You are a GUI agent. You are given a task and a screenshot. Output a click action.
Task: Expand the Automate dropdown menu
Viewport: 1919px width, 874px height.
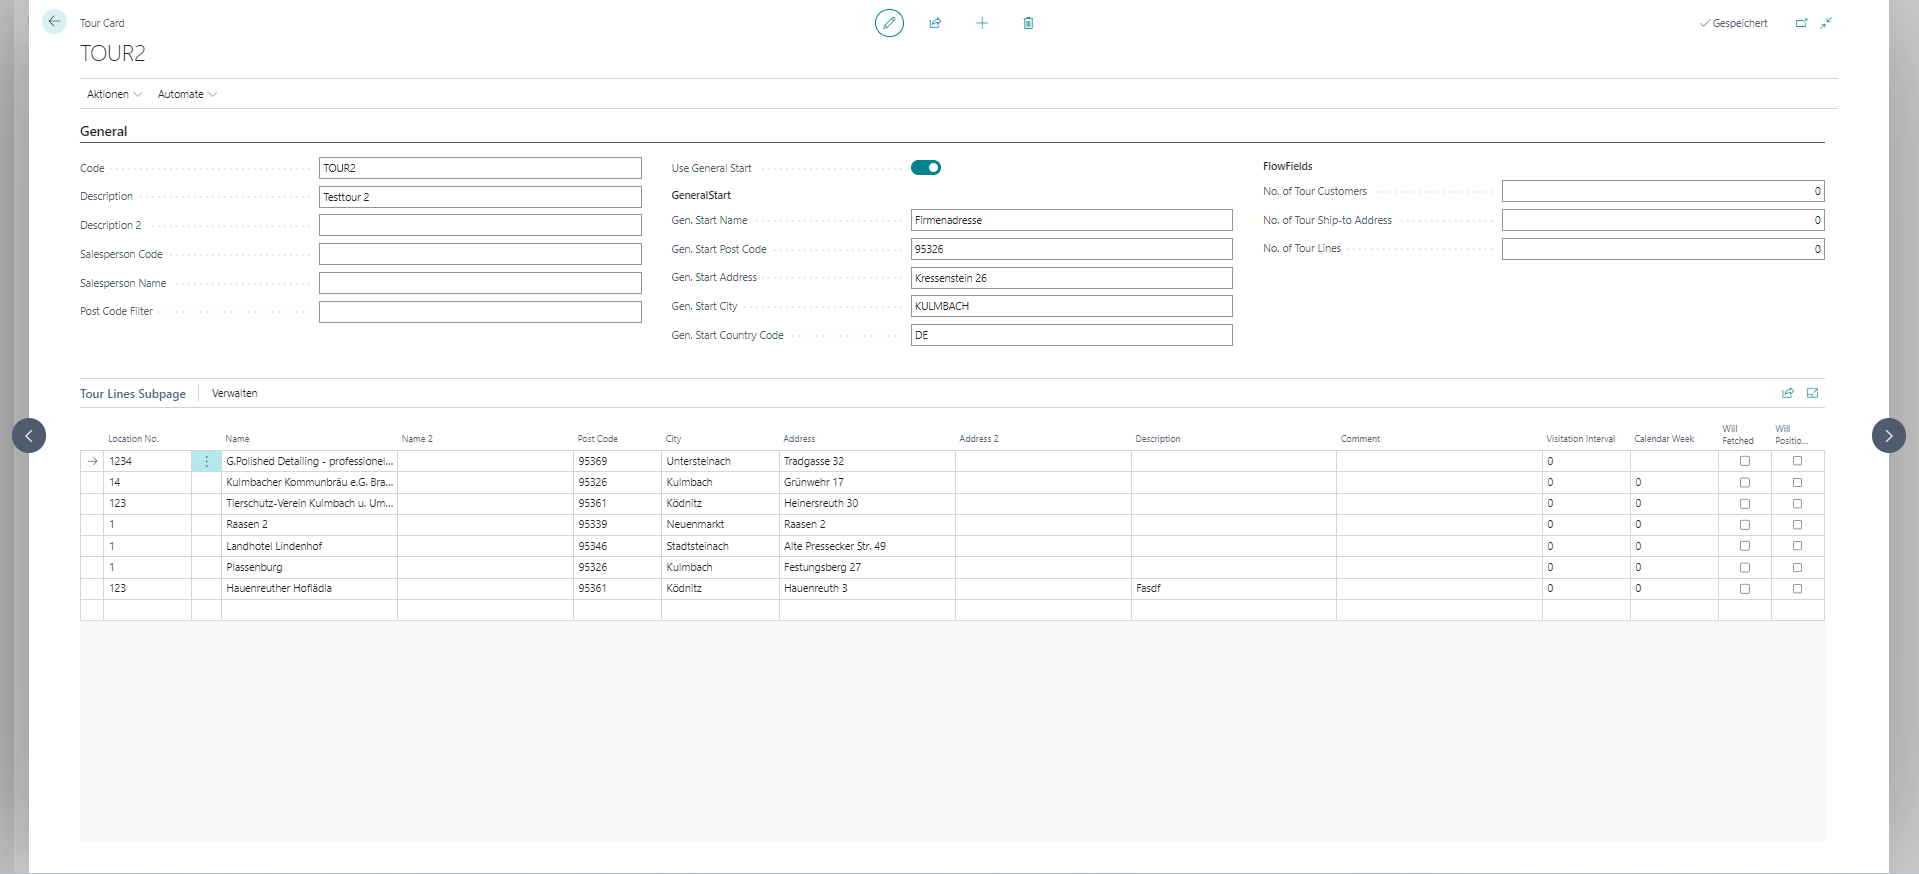click(x=187, y=94)
